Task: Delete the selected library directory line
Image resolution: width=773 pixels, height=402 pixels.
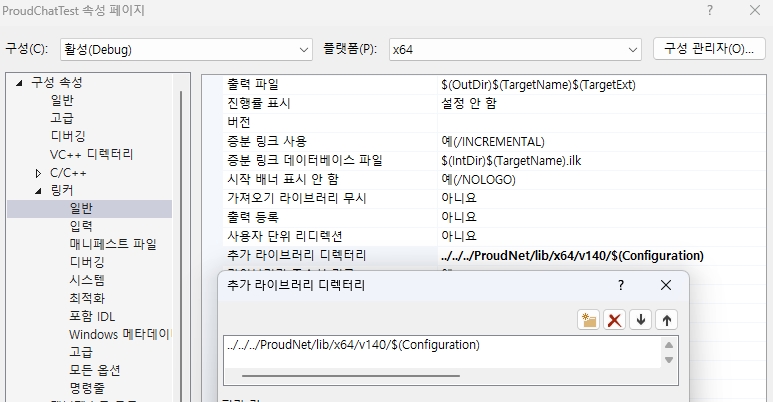Action: [615, 319]
